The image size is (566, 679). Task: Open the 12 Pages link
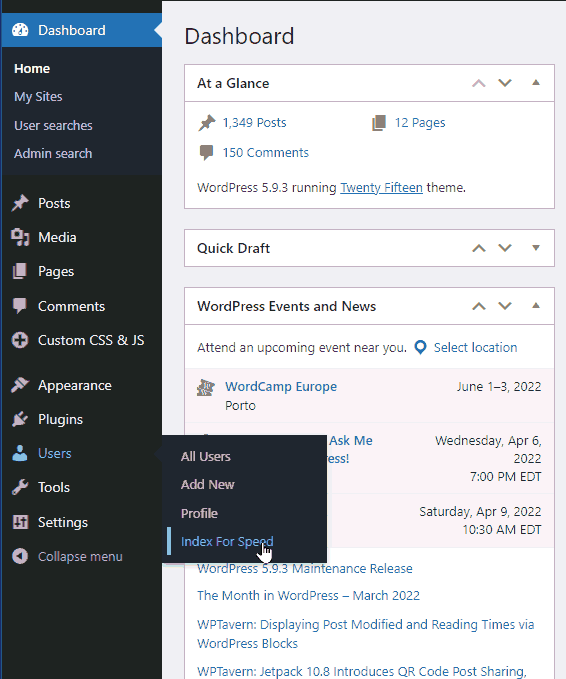point(420,123)
